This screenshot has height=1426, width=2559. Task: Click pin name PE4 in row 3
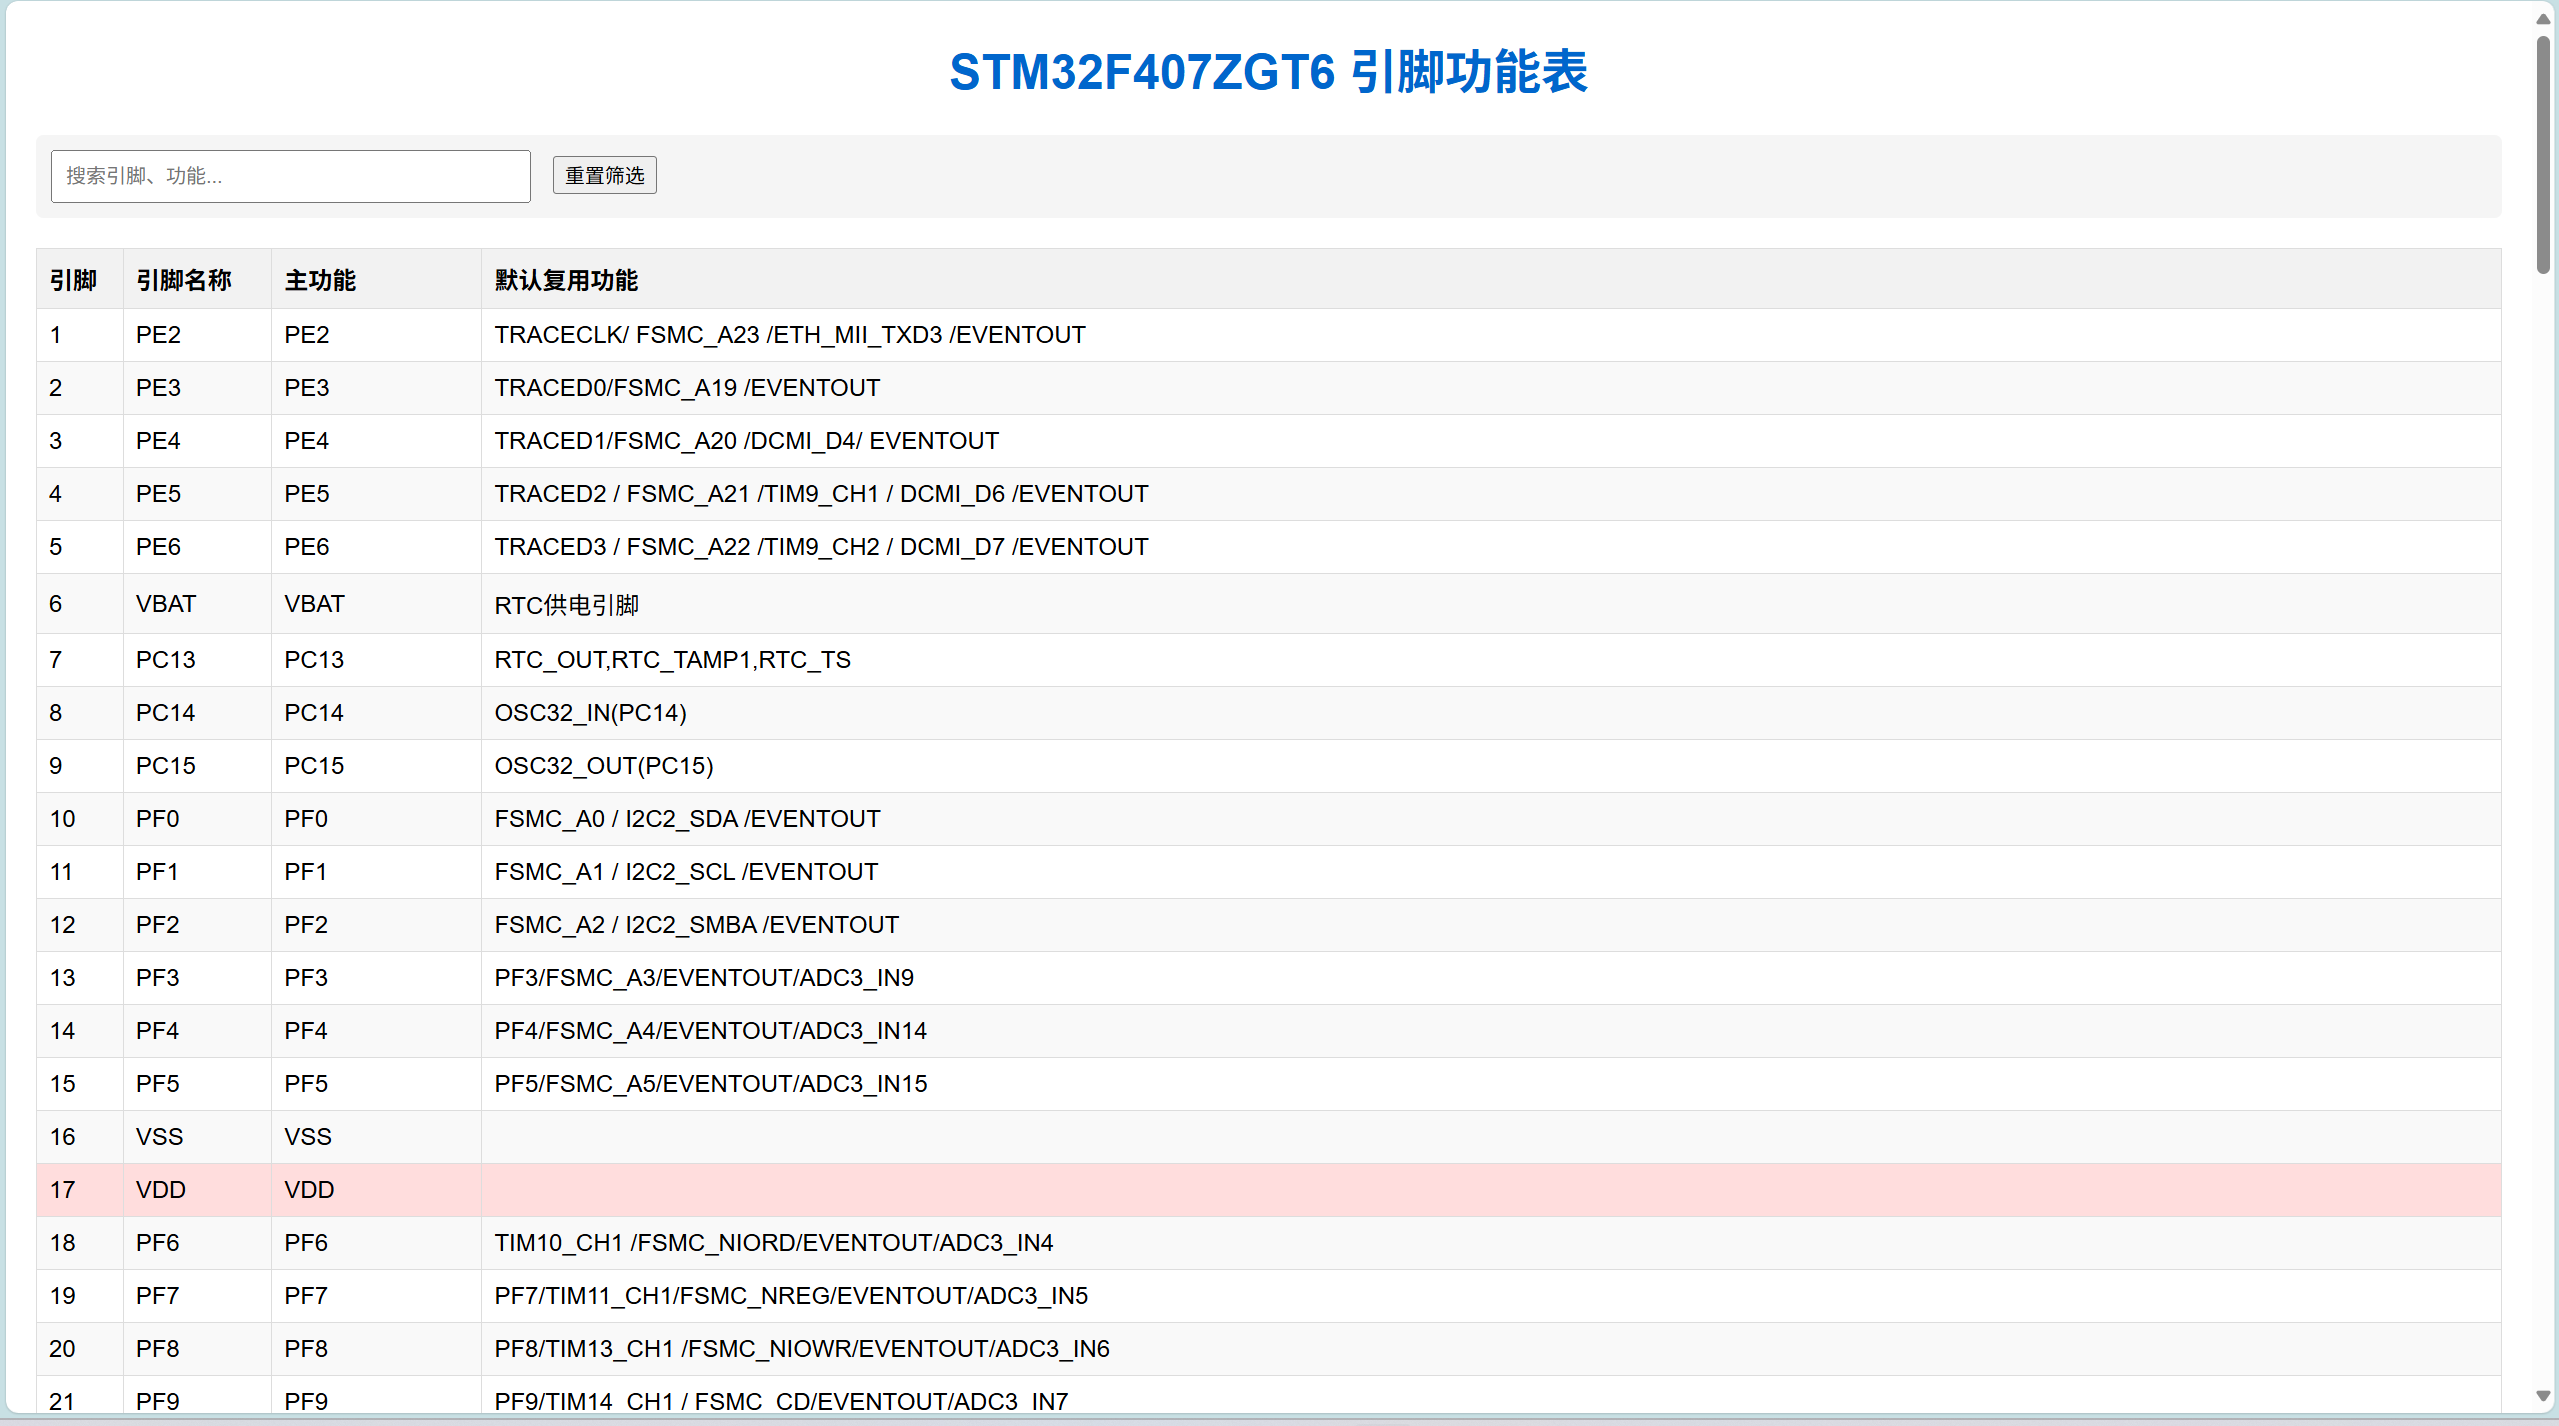pos(197,441)
